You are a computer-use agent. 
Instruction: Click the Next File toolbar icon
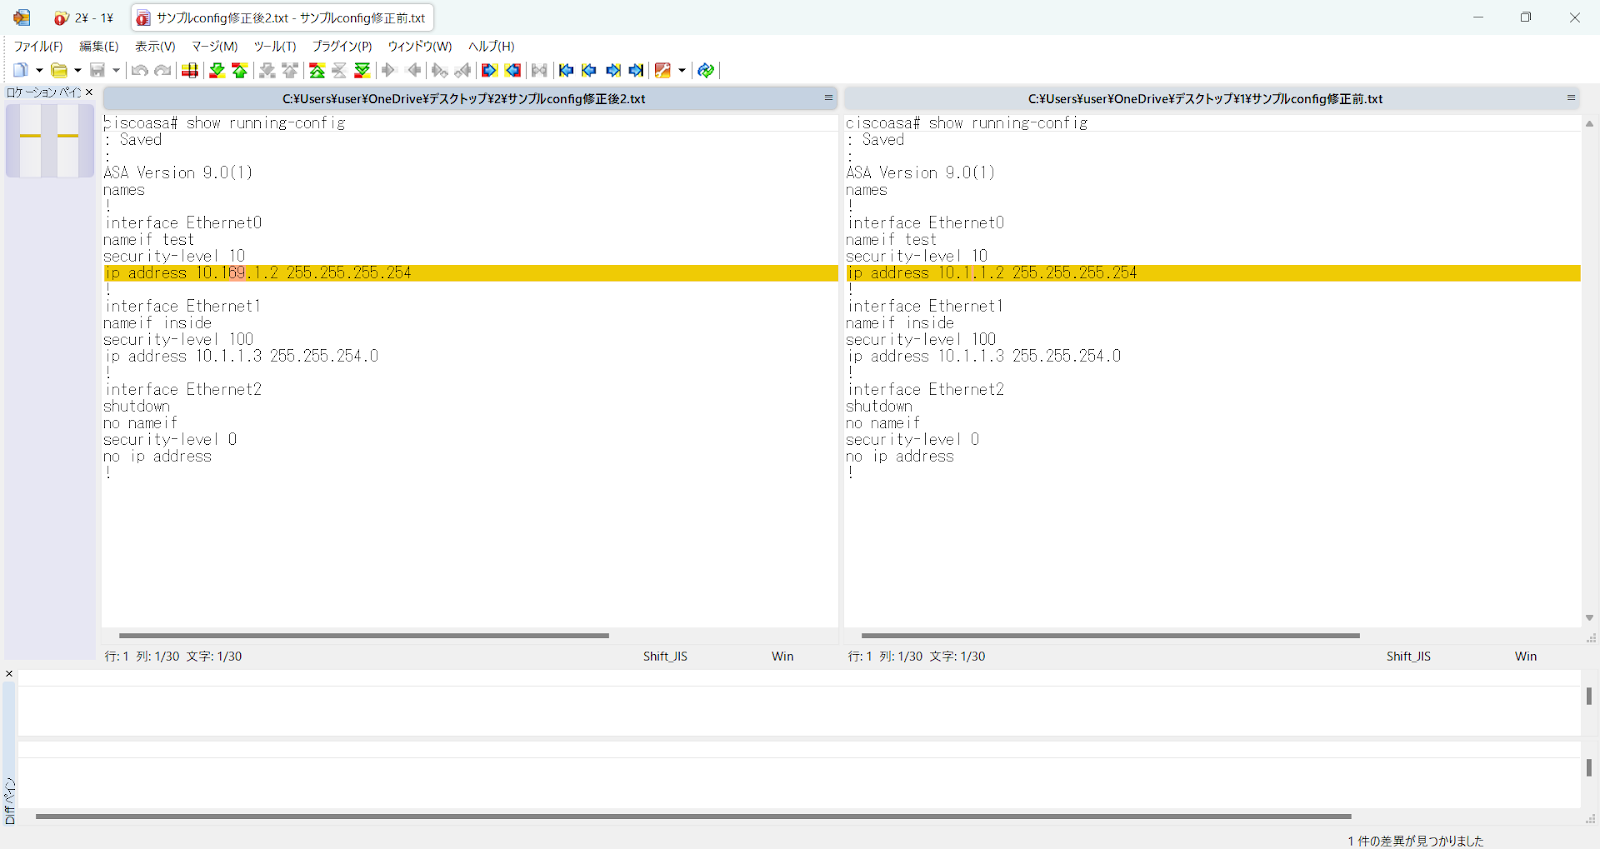[x=613, y=70]
